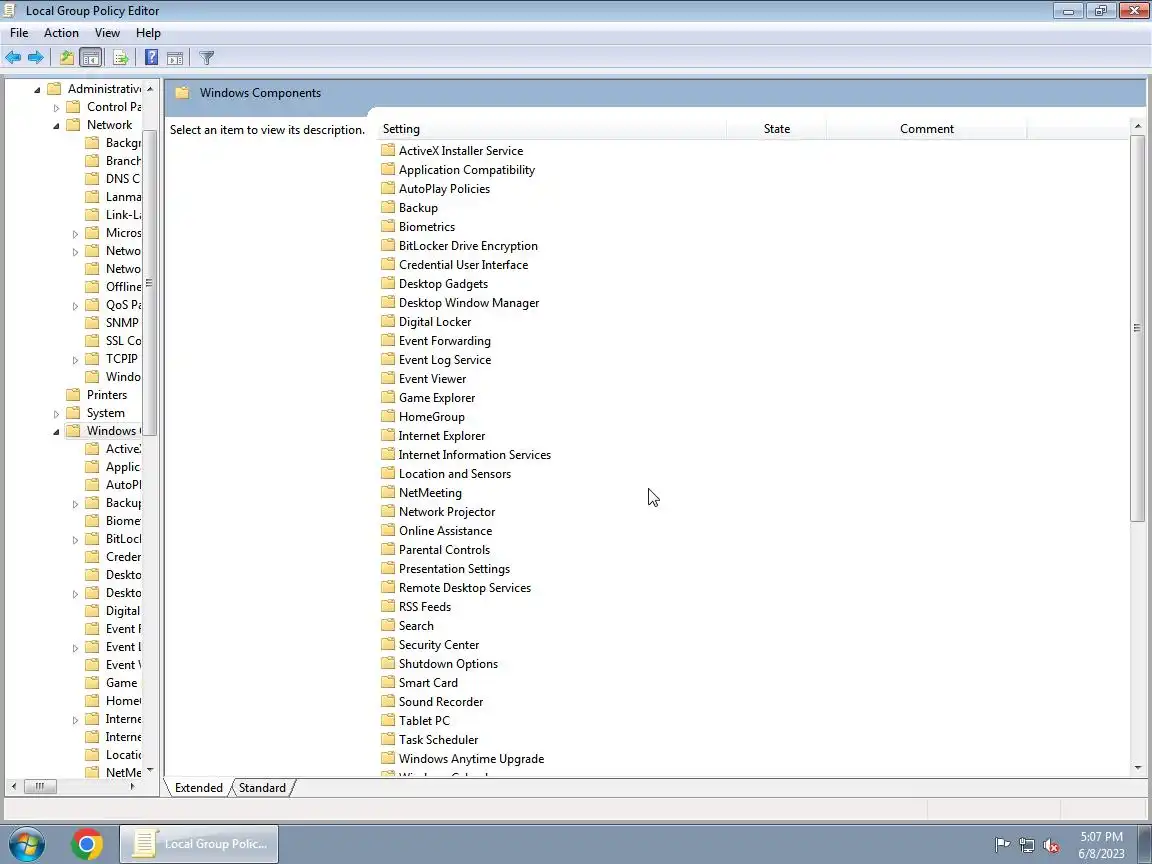
Task: Select 'Shutdown Options' in the list
Action: tap(448, 664)
